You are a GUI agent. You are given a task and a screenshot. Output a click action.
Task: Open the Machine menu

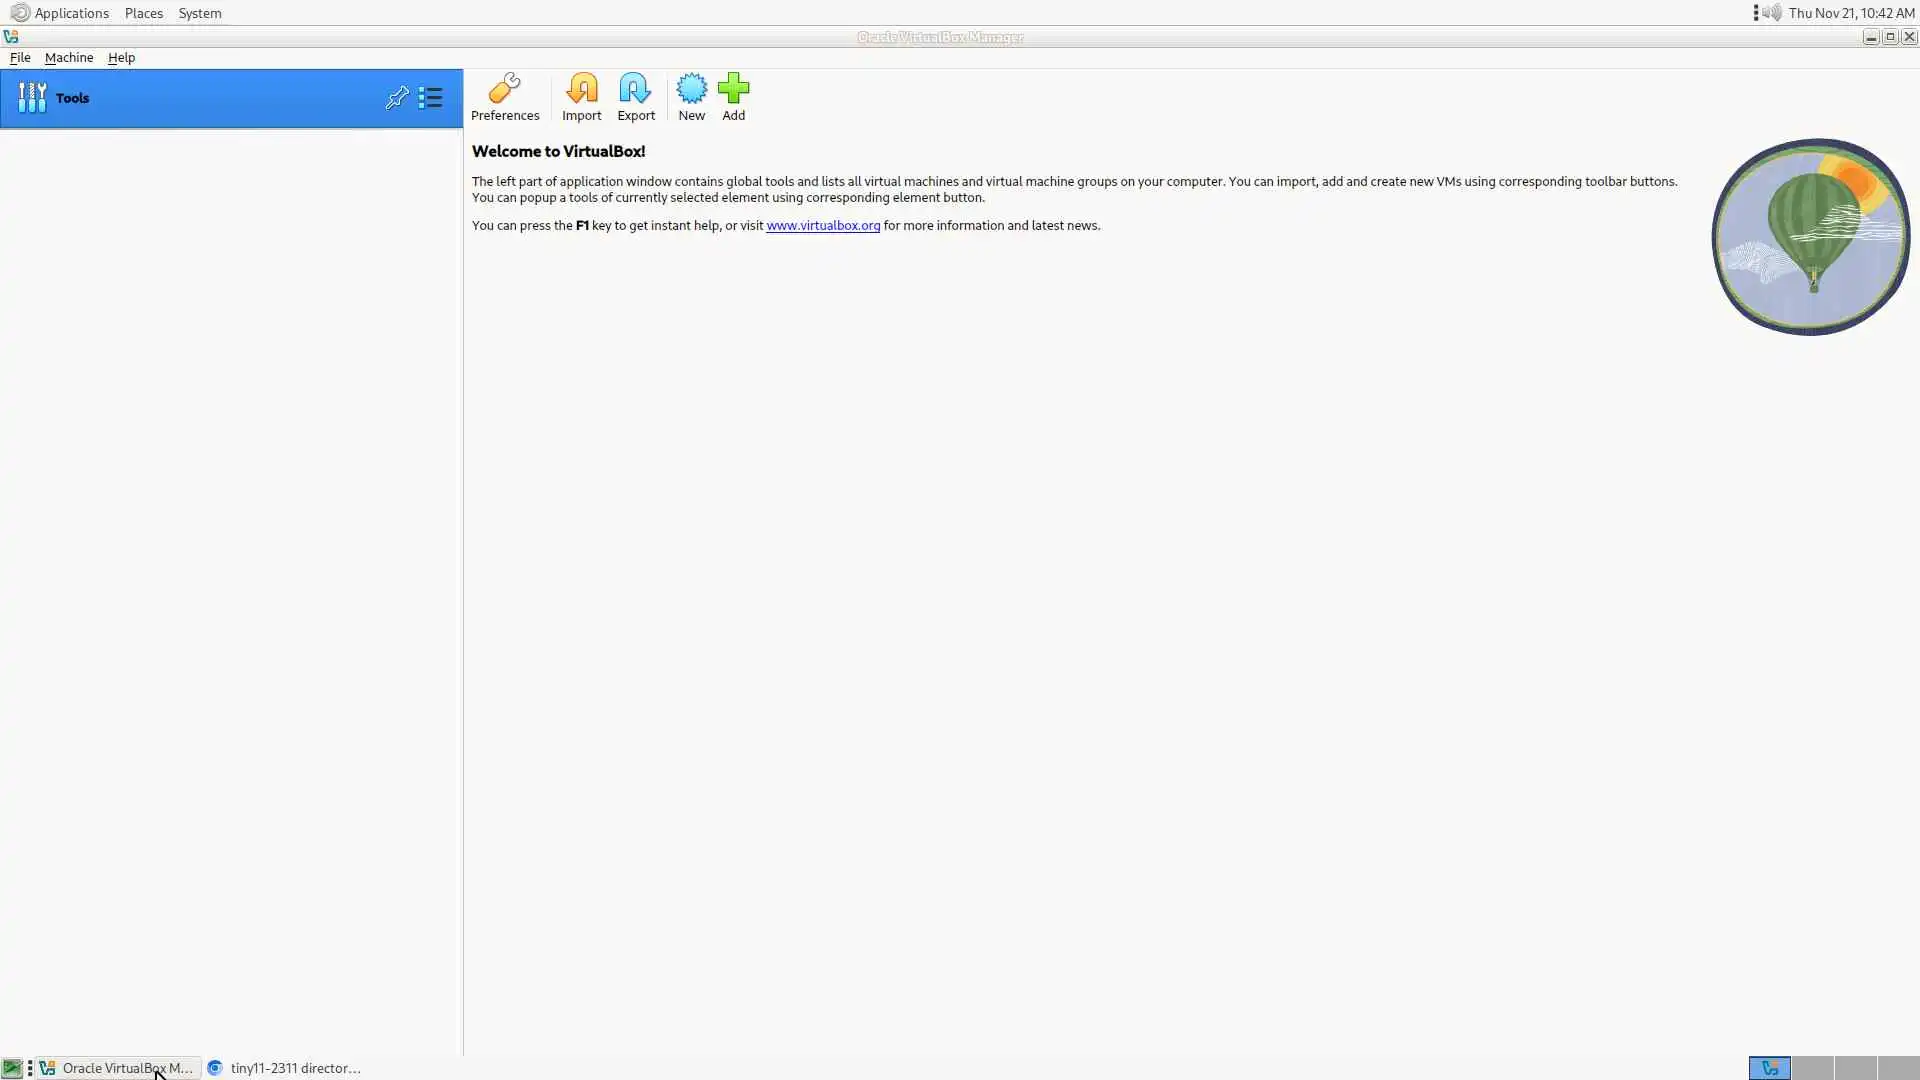(69, 58)
